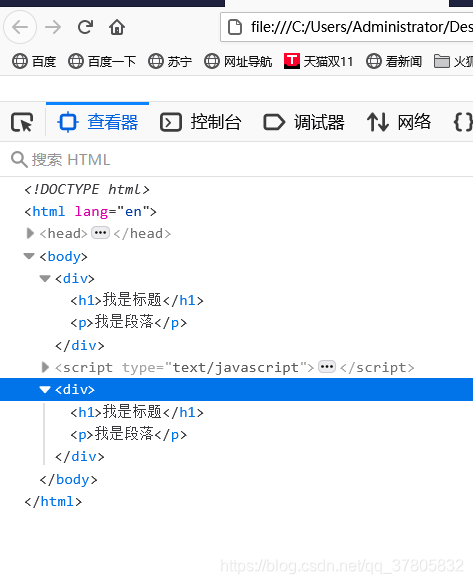Screen dimensions: 473x584
Task: Click the ellipsis badge in script node
Action: tap(327, 367)
